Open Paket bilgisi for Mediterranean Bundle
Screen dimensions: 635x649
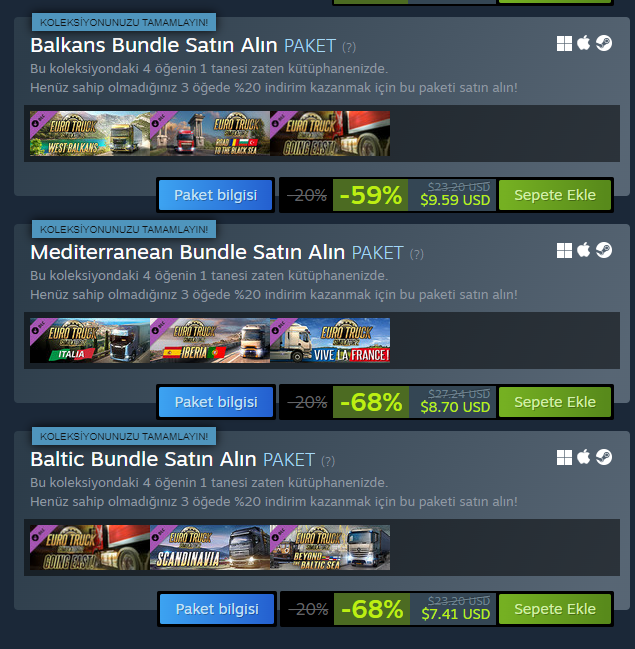point(216,402)
